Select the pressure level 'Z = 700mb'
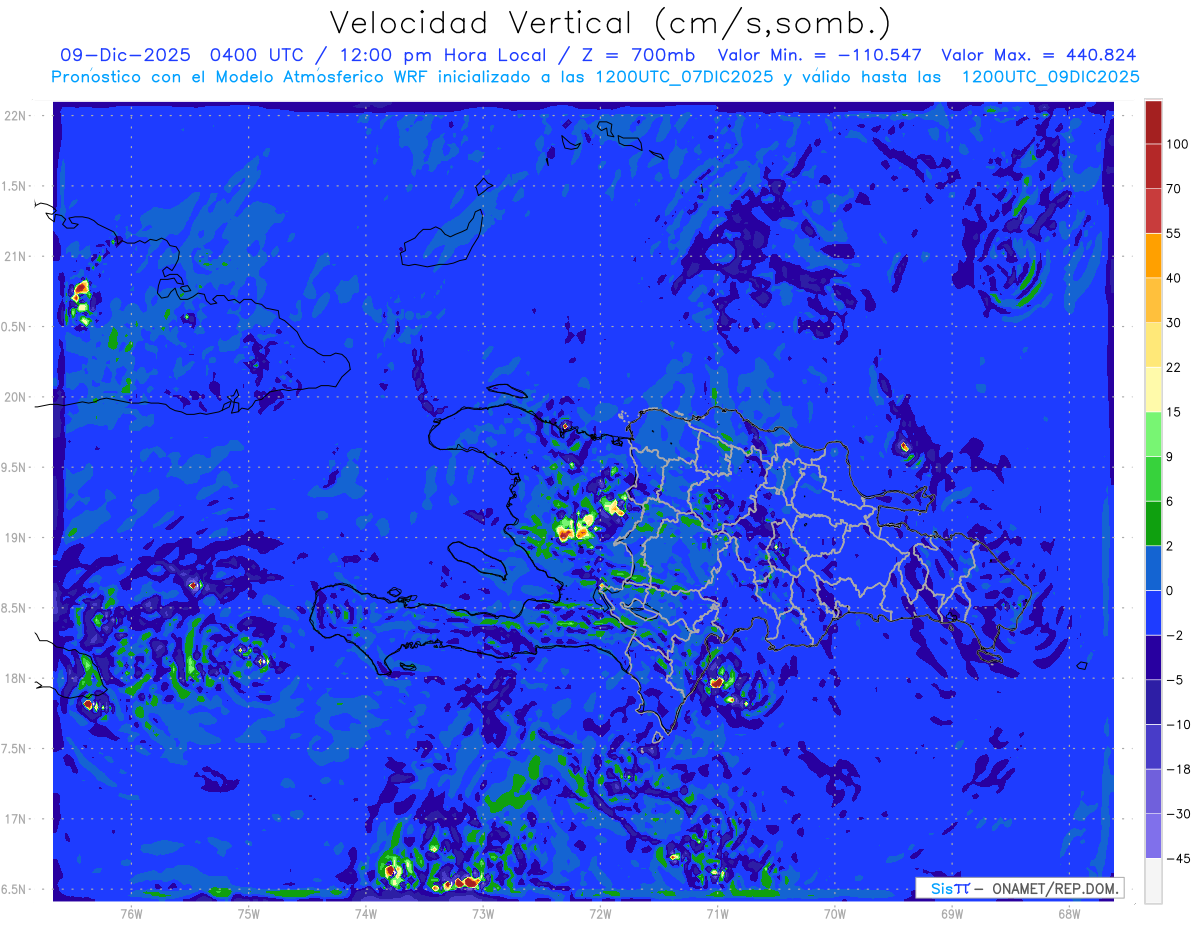This screenshot has height=927, width=1200. pos(640,55)
